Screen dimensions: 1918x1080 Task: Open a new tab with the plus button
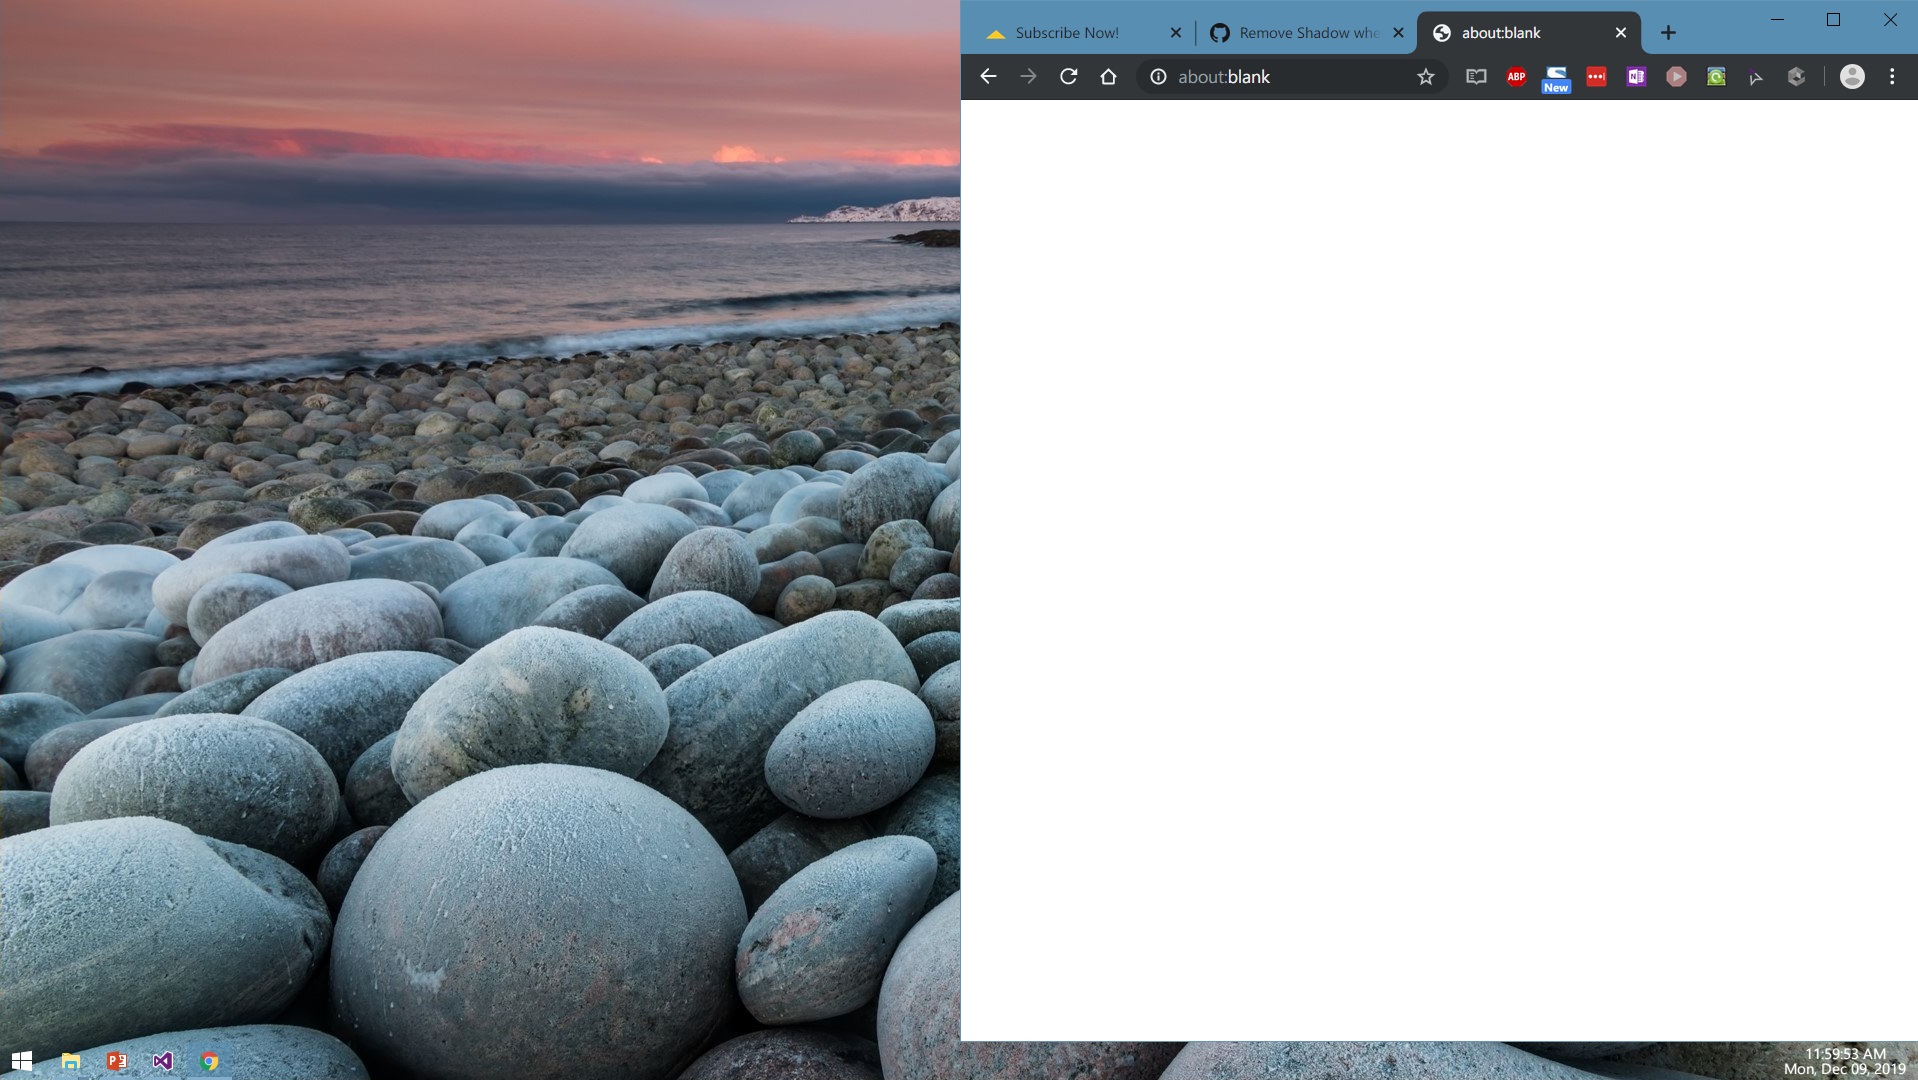coord(1668,32)
